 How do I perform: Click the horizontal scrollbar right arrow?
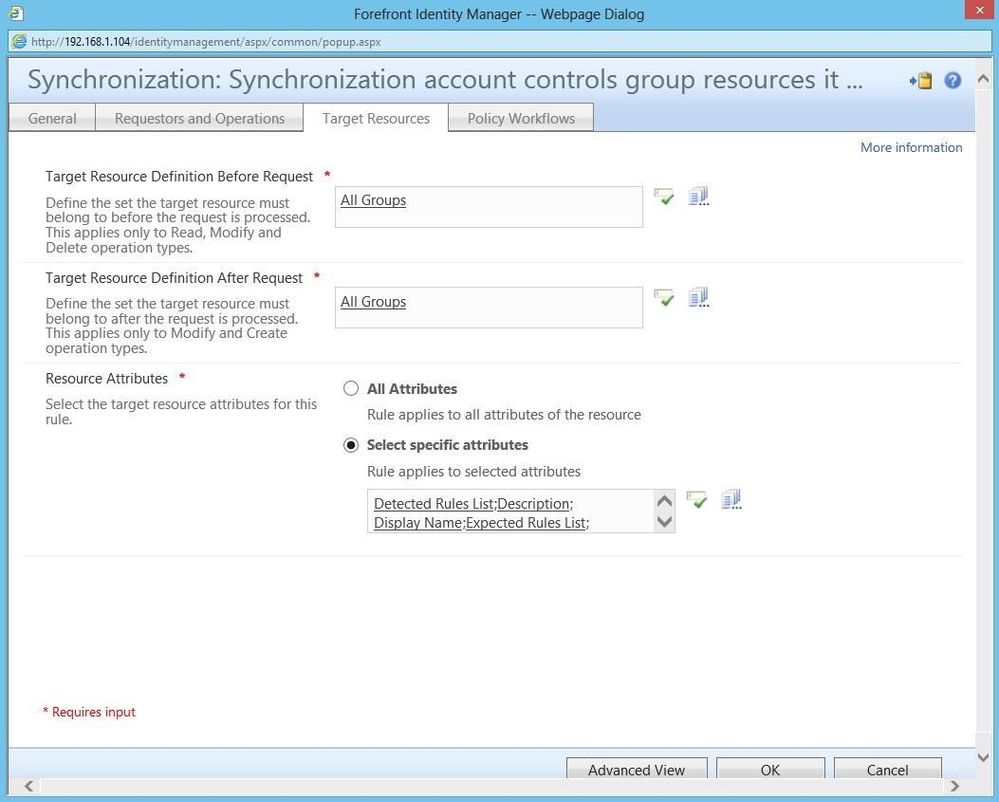click(x=954, y=785)
